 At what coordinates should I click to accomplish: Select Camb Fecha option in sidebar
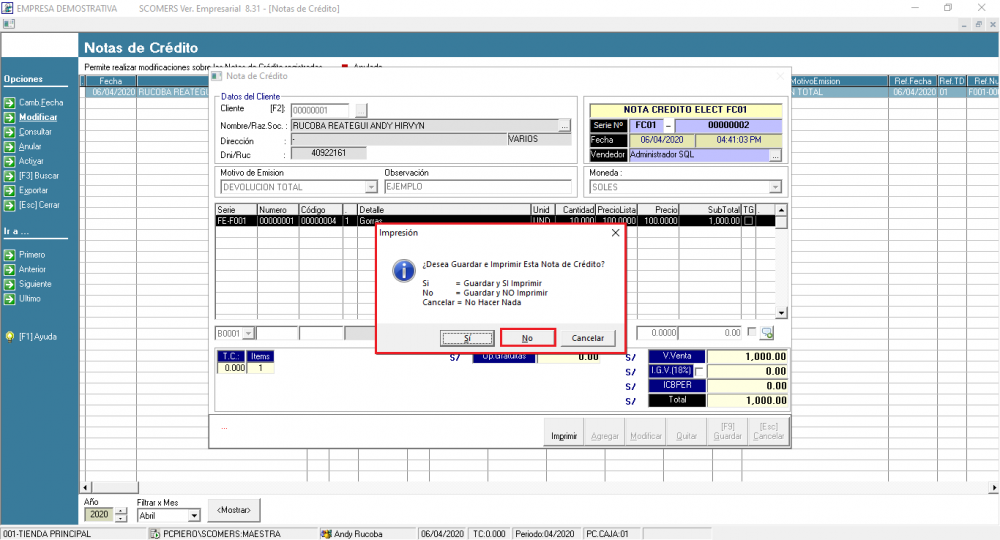pyautogui.click(x=41, y=103)
